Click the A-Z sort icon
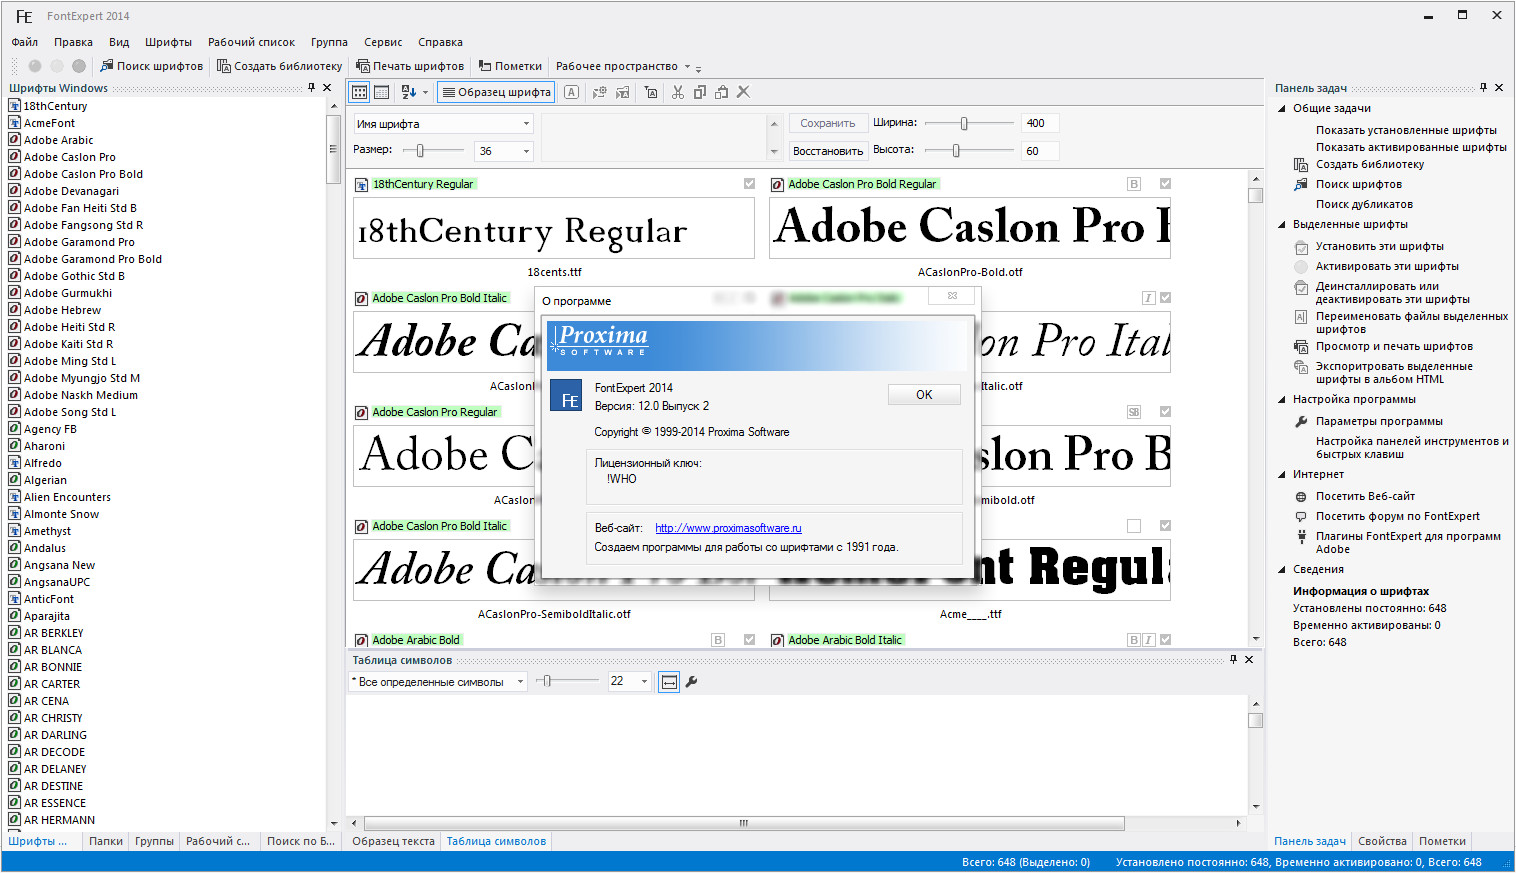The image size is (1516, 873). coord(408,92)
